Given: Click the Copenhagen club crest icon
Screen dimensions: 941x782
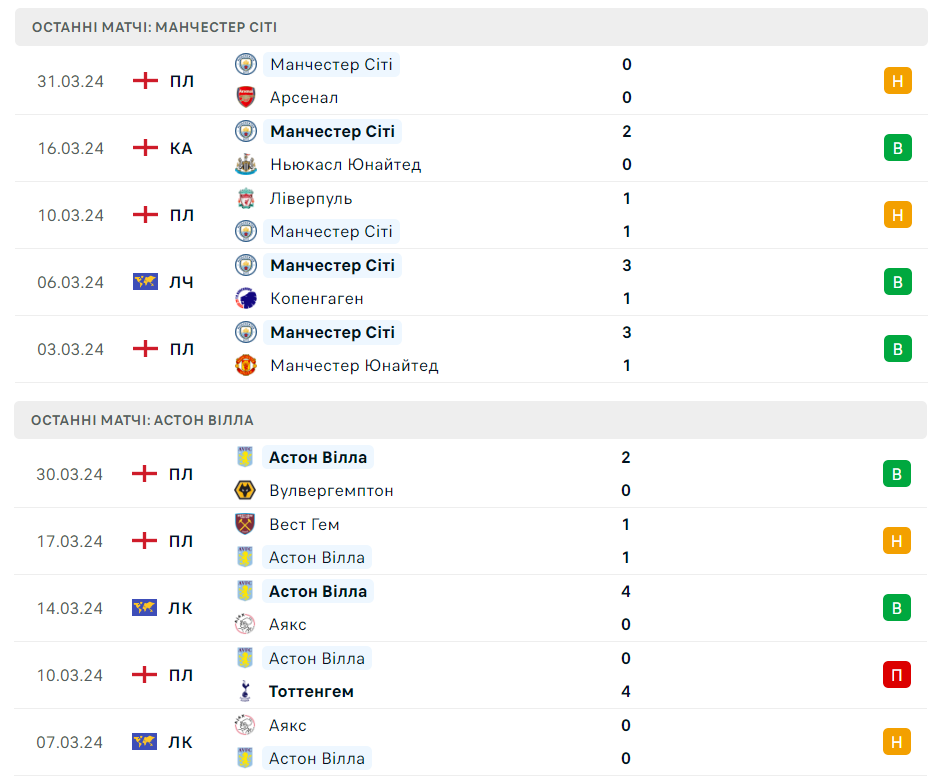Looking at the screenshot, I should 246,298.
